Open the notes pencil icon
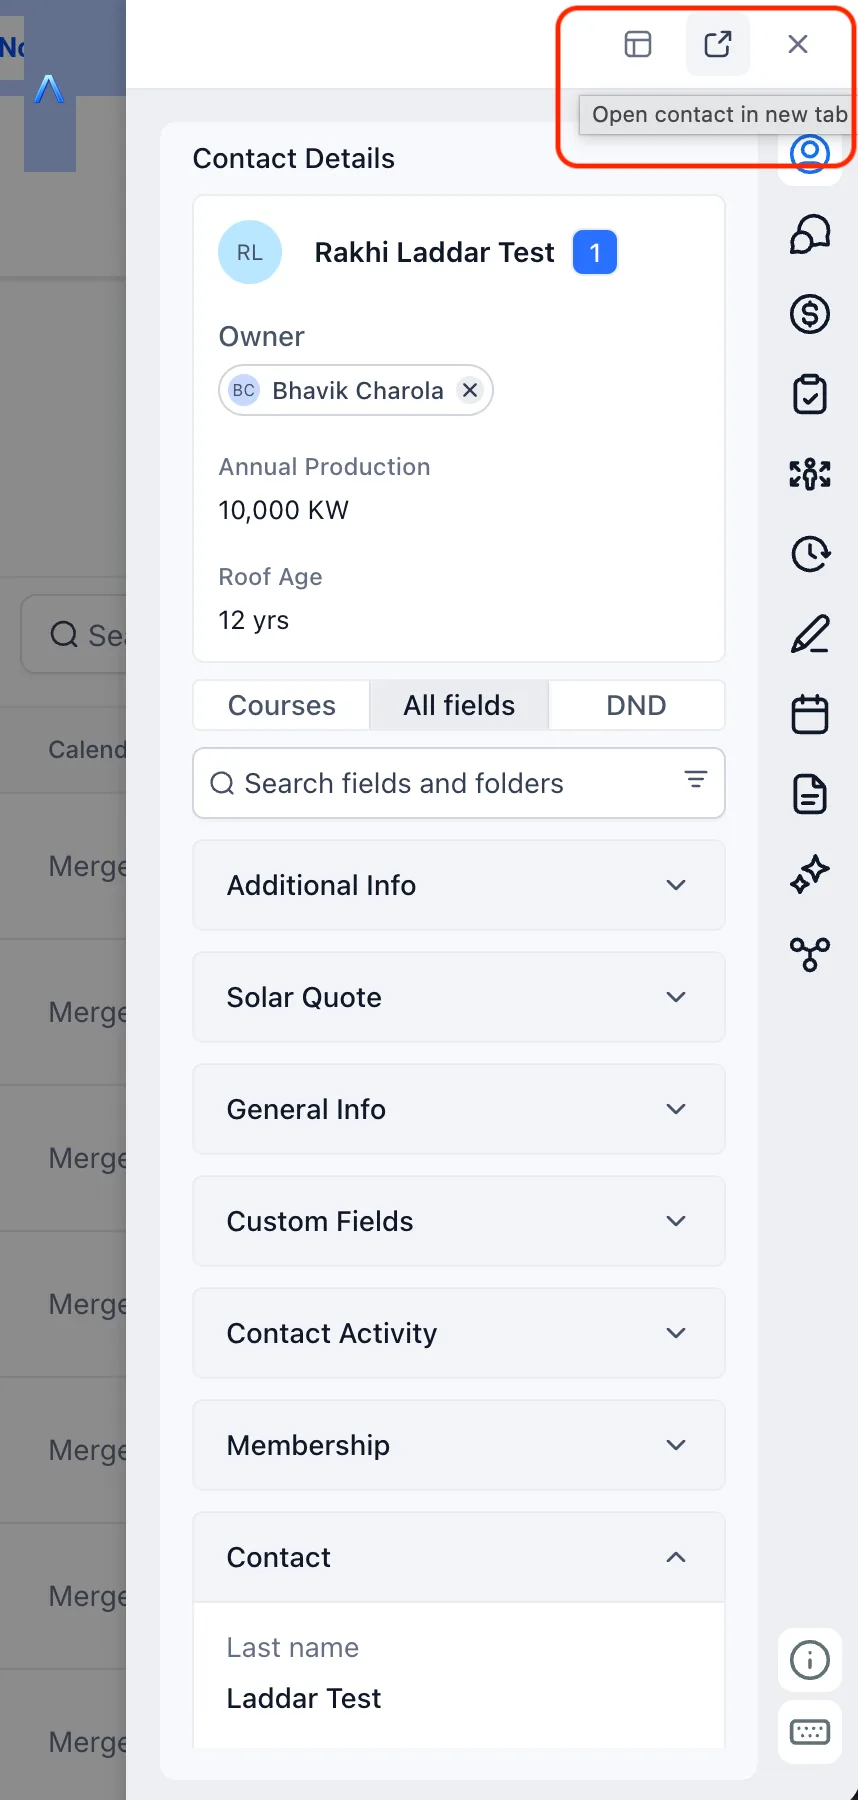The image size is (858, 1800). [810, 634]
